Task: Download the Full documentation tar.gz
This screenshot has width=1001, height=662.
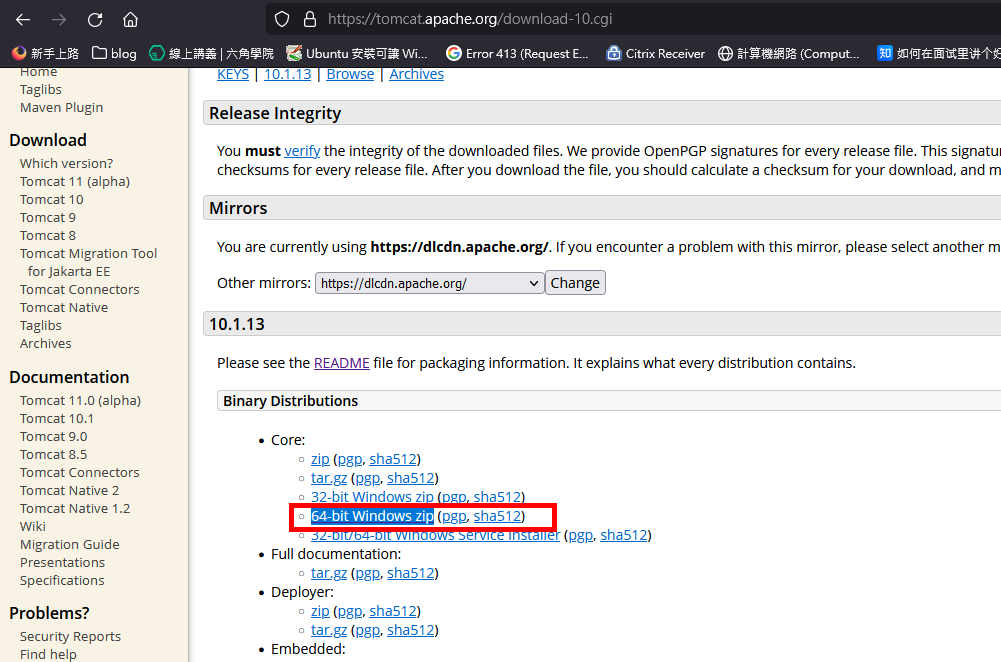Action: [x=329, y=573]
